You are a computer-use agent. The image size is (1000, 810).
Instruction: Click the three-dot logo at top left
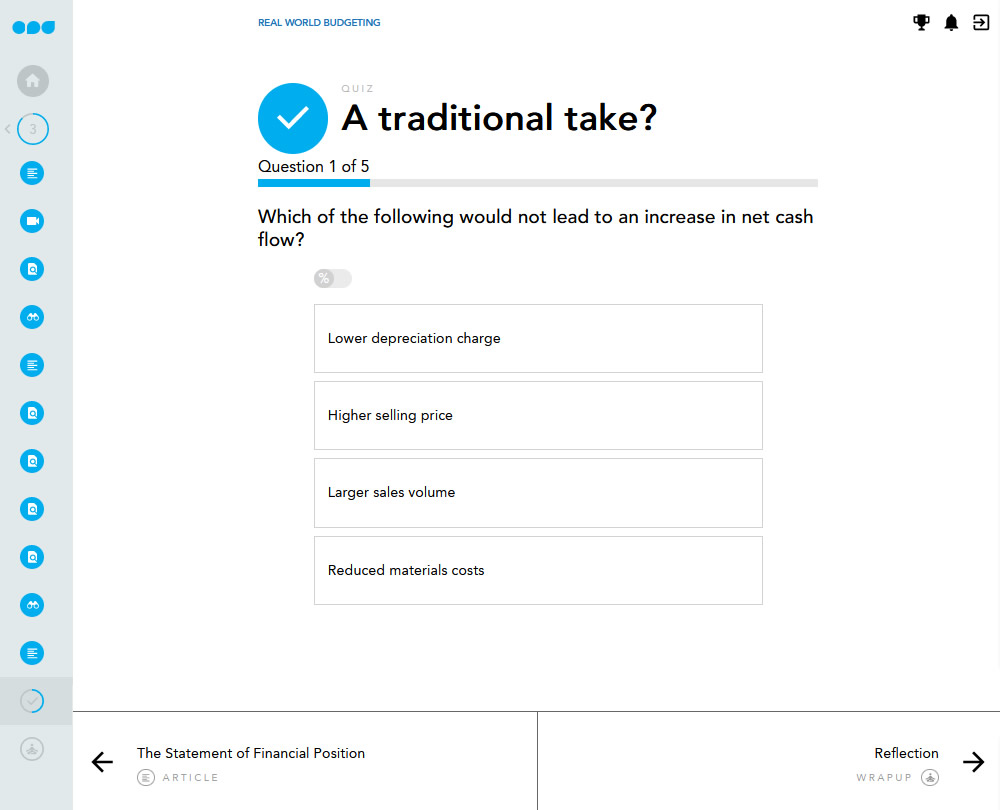[33, 27]
